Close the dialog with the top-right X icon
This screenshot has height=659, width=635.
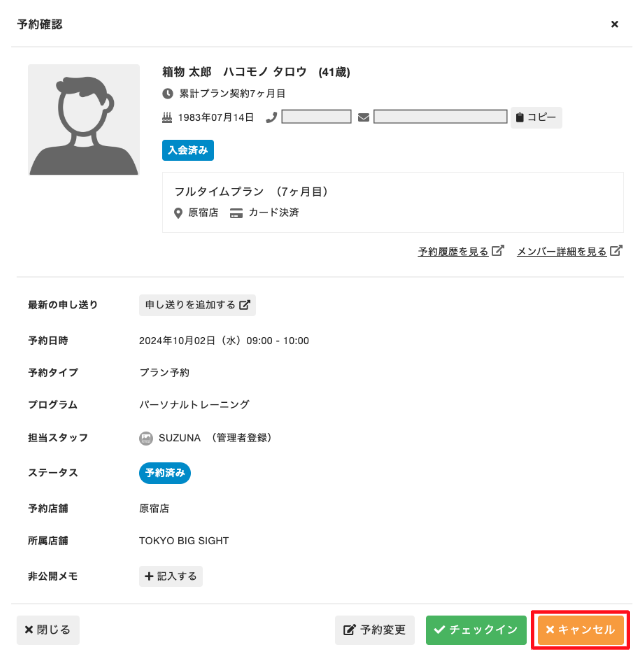tap(614, 24)
